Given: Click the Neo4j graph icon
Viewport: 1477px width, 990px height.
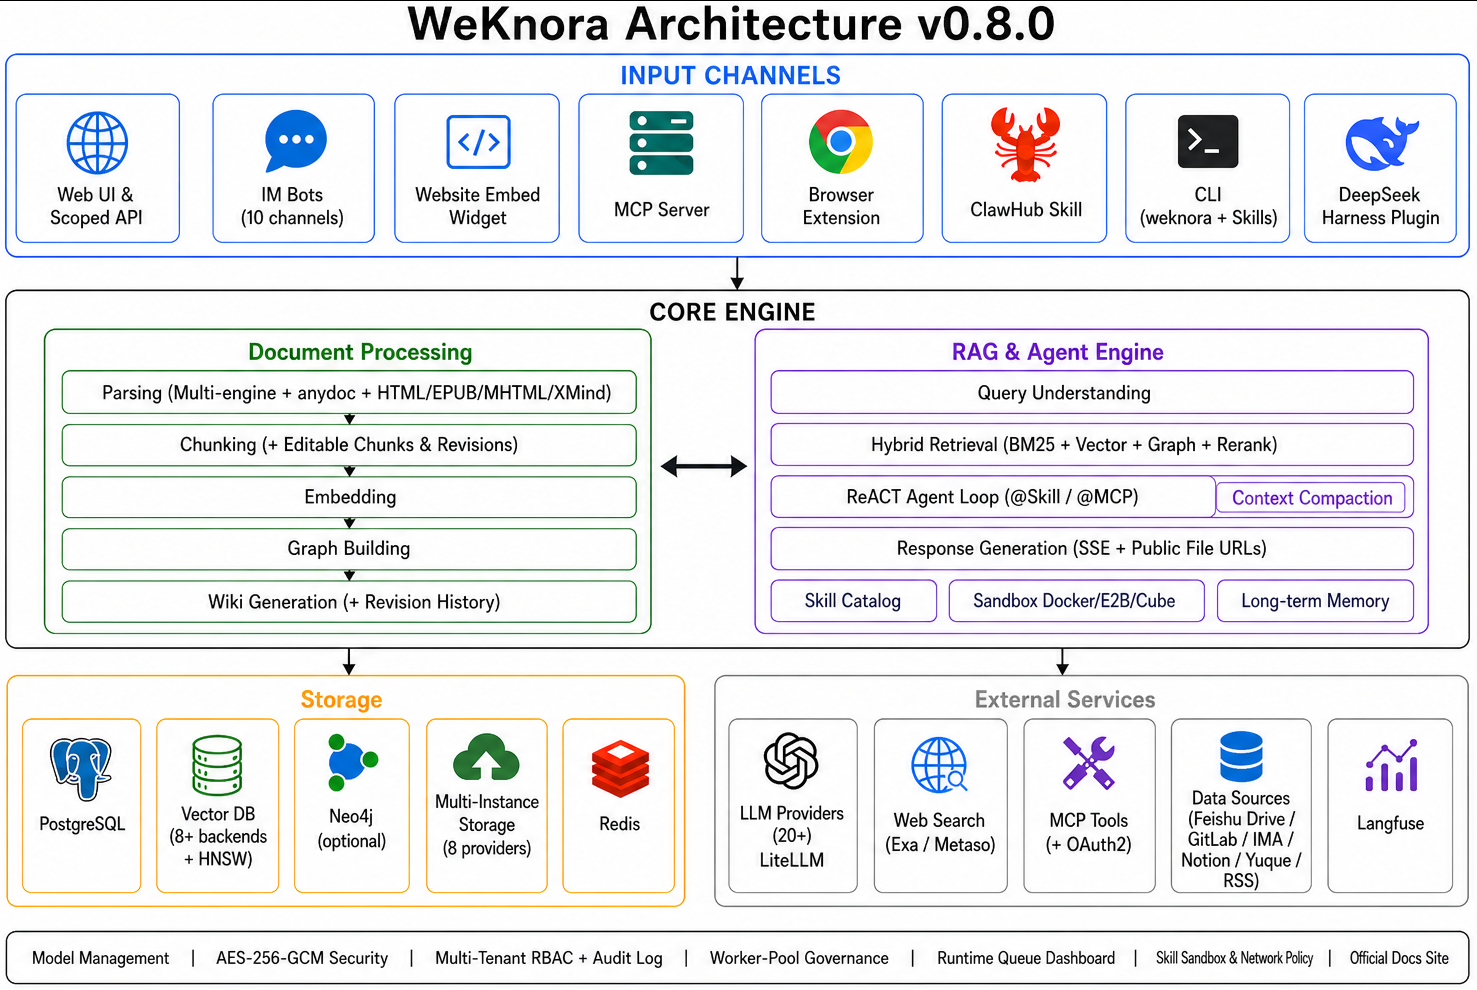Looking at the screenshot, I should click(x=352, y=763).
